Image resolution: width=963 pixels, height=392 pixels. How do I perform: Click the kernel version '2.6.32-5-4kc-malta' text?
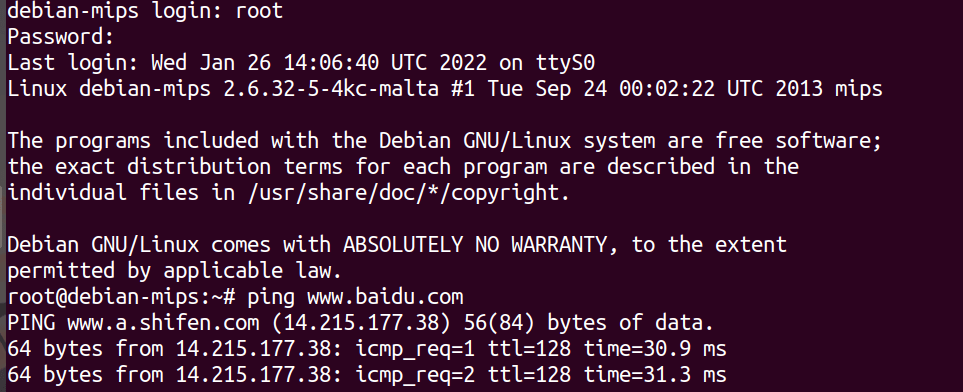[331, 88]
